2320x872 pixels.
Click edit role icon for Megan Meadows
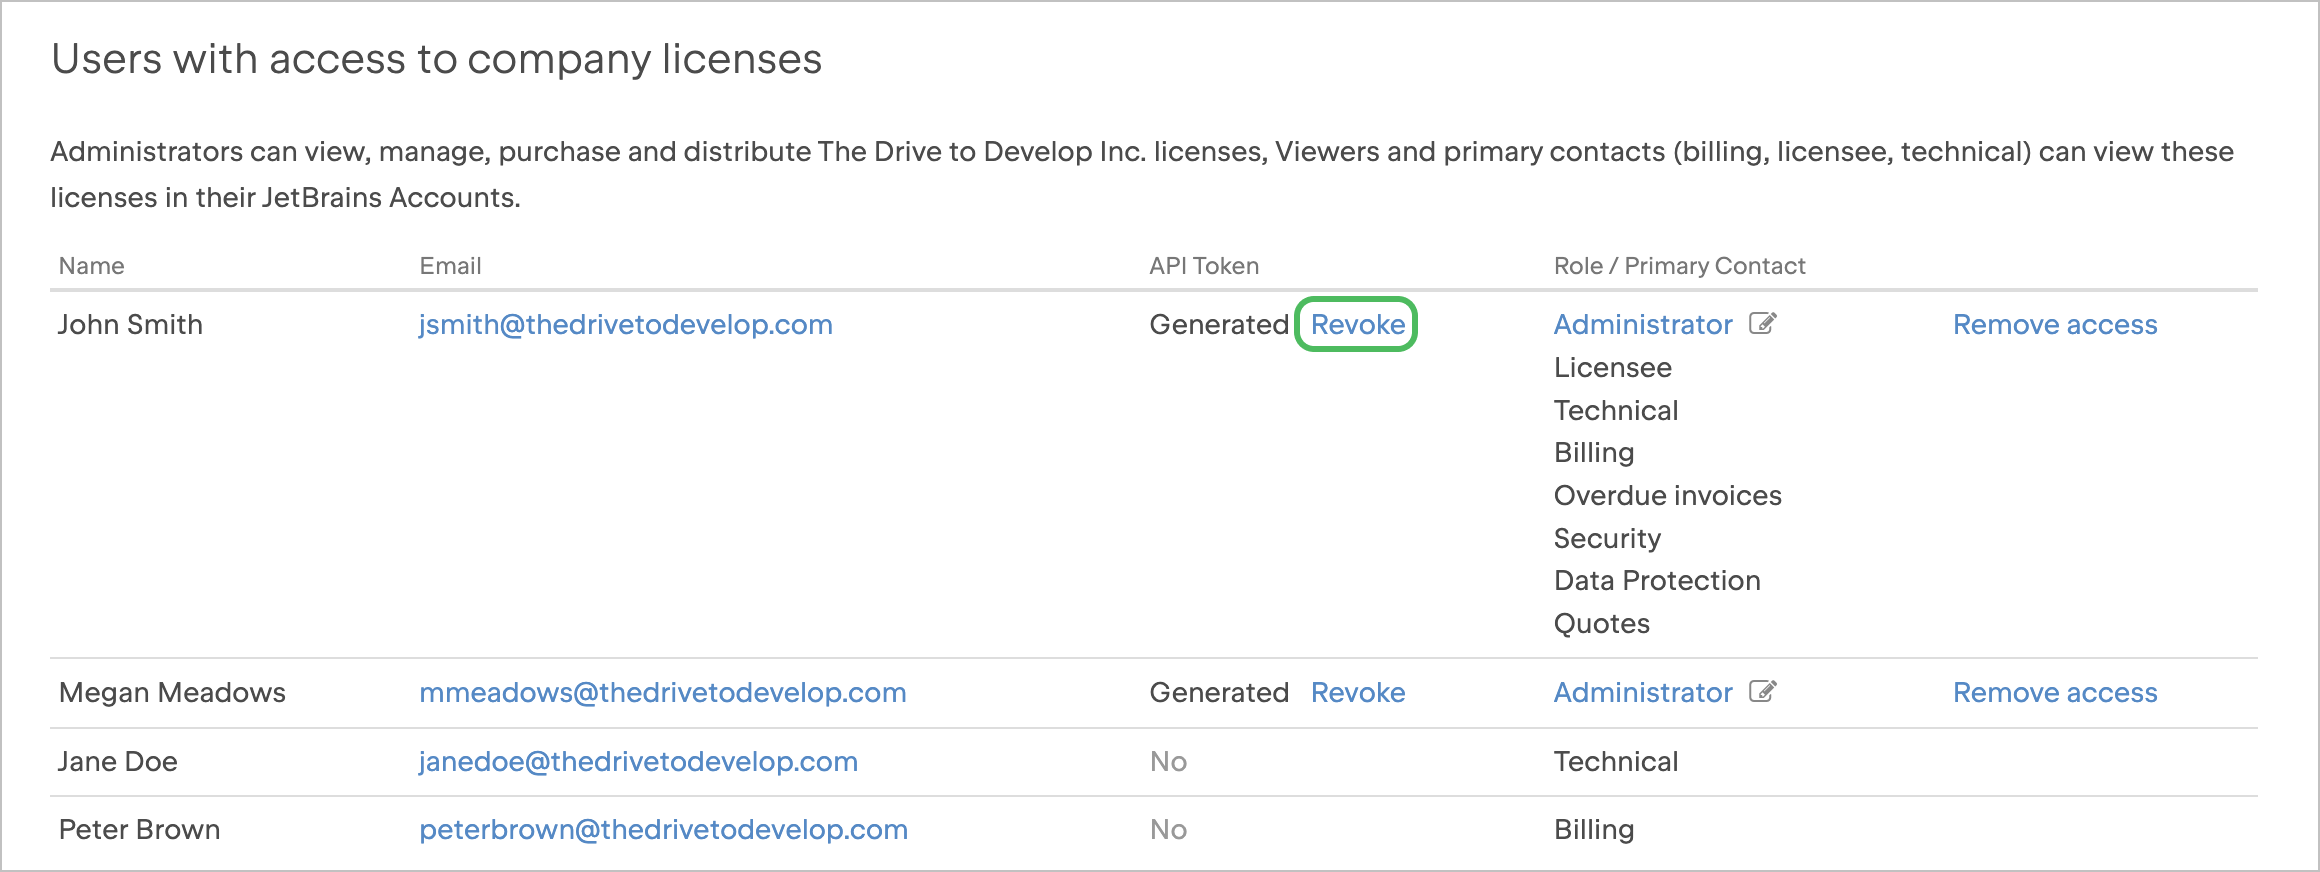point(1762,692)
